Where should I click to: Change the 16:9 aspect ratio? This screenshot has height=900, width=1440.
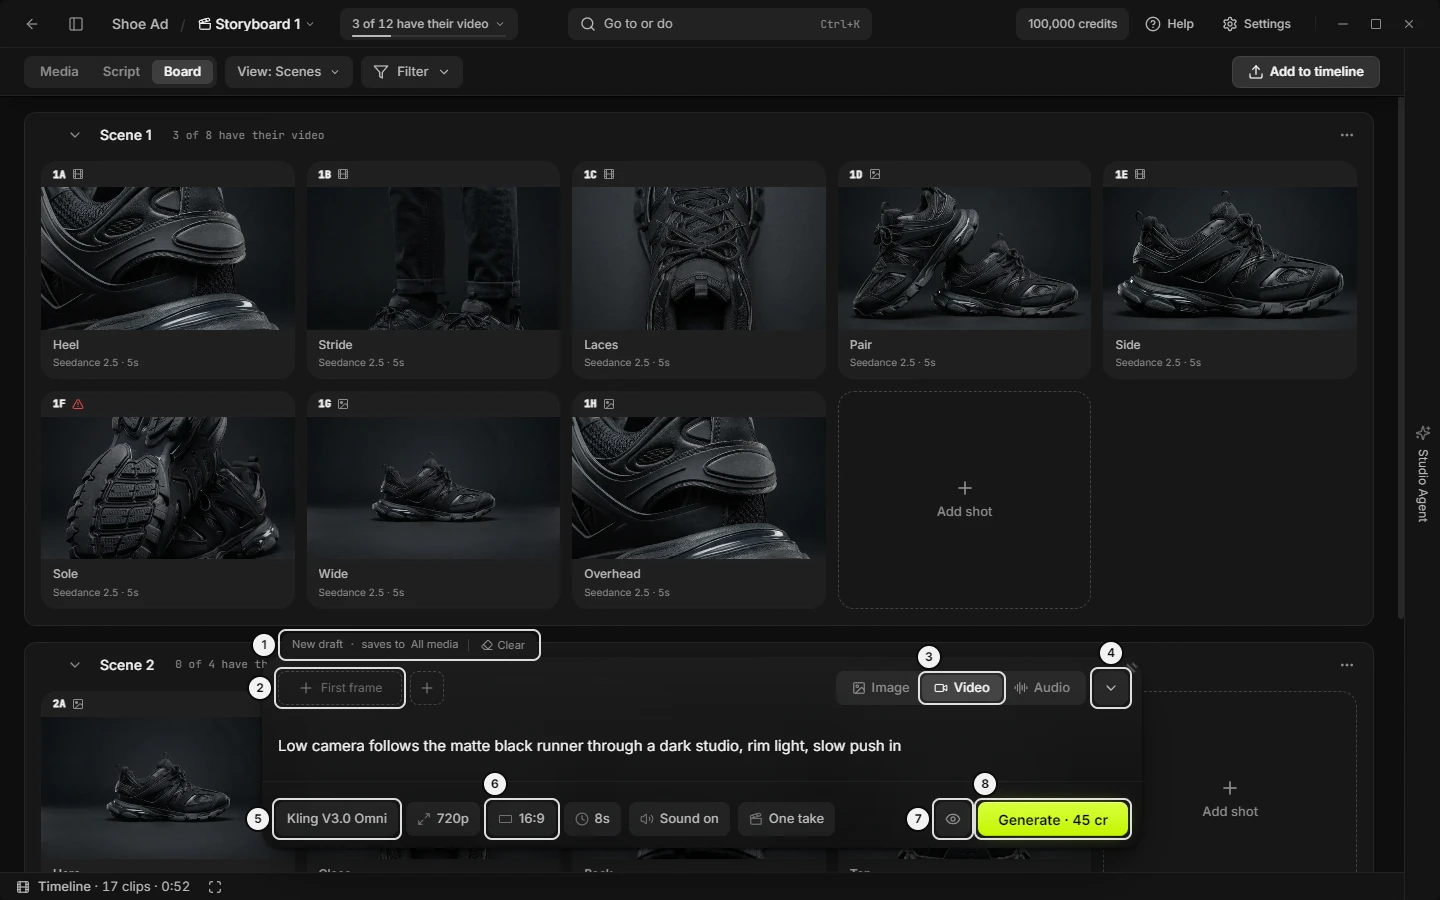pos(522,819)
